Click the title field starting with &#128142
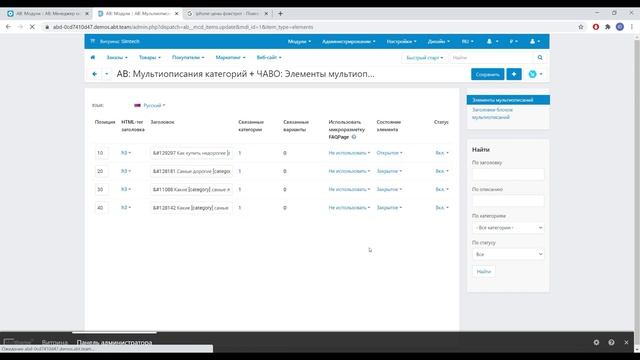The width and height of the screenshot is (640, 360). point(191,208)
